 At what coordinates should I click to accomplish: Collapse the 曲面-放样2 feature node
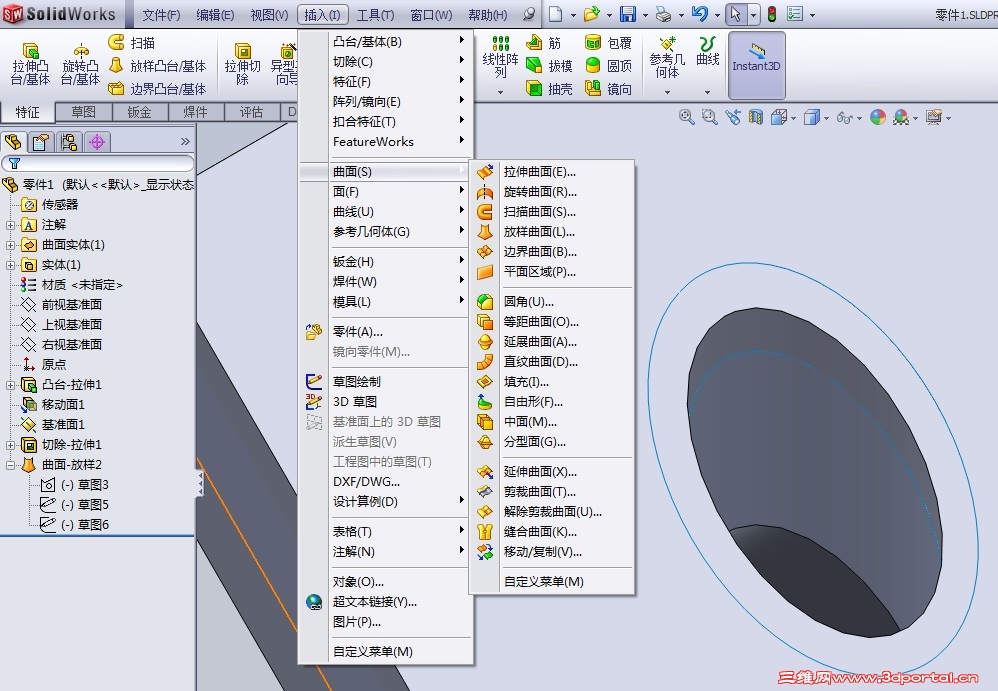(10, 465)
